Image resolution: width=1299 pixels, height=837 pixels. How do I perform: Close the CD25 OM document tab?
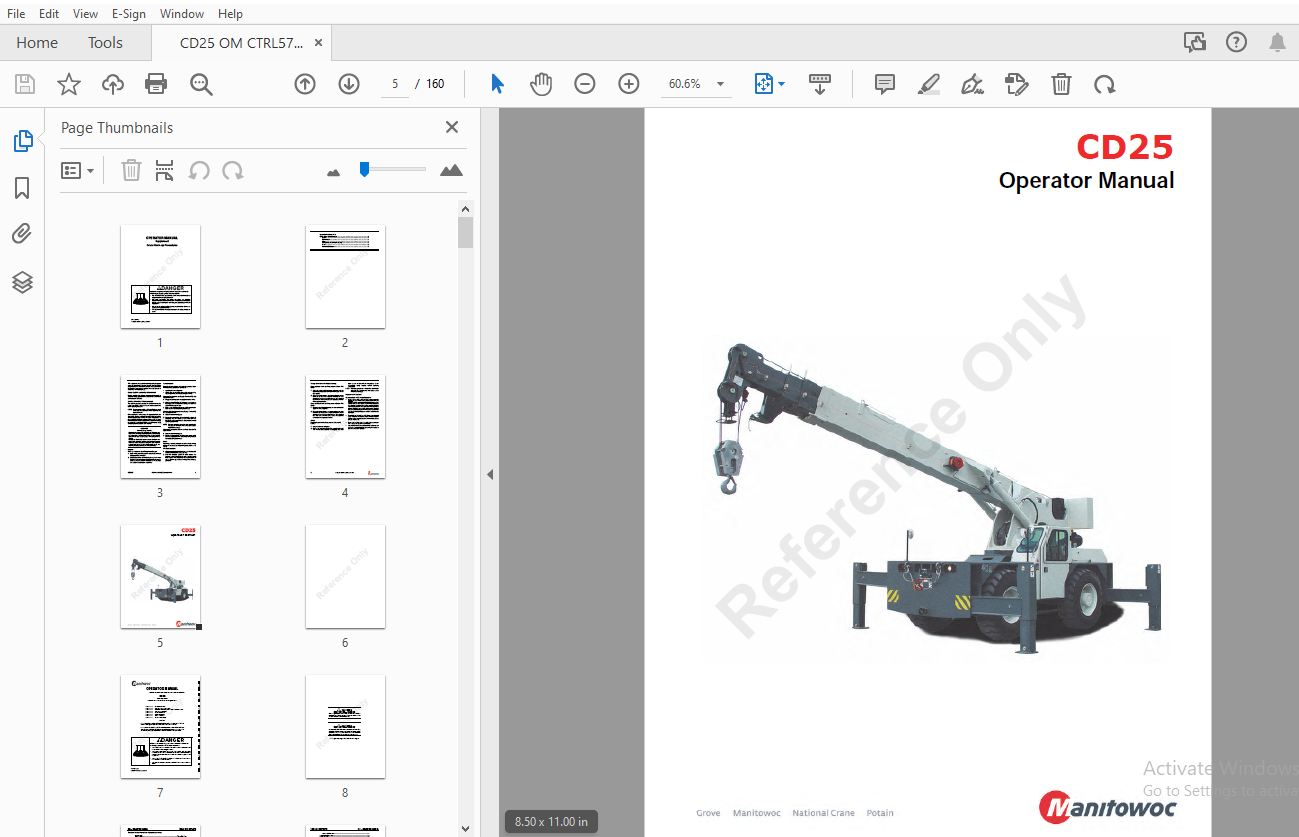click(x=318, y=43)
